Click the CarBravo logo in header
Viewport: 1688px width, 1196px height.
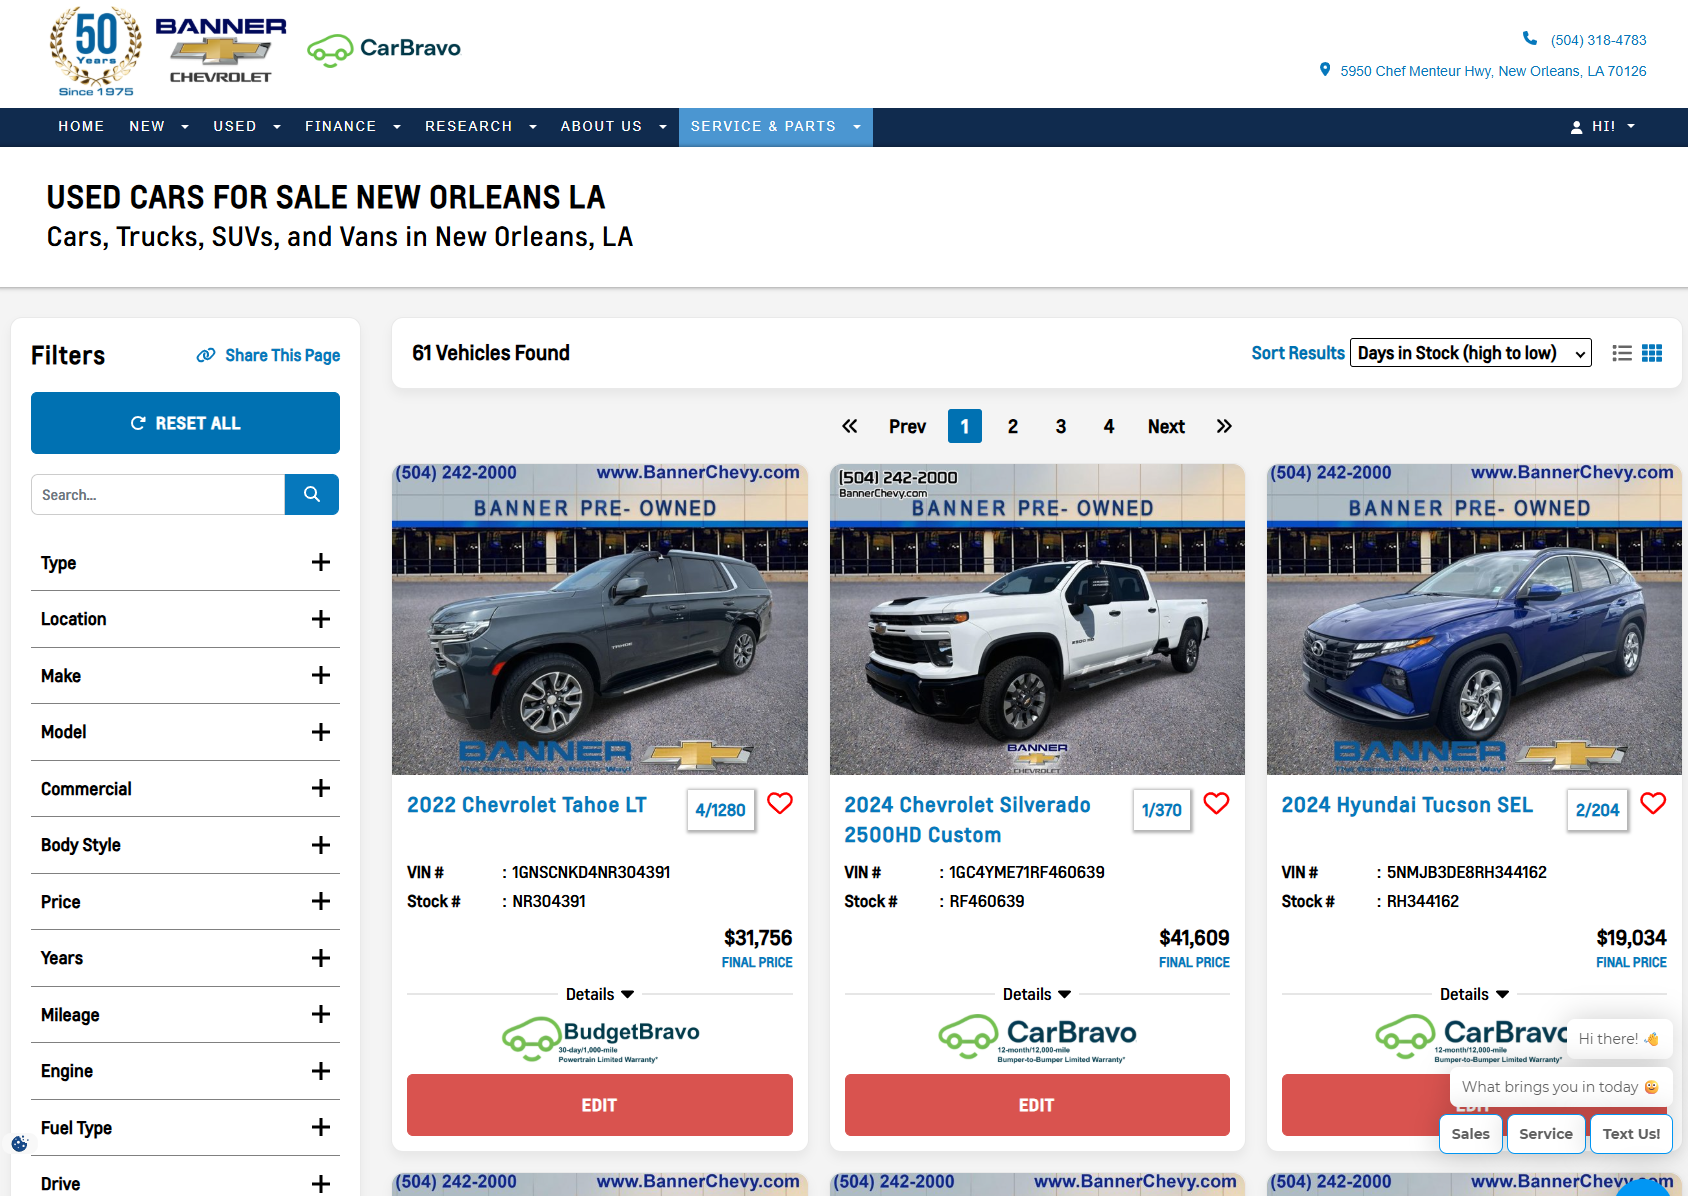click(x=384, y=49)
